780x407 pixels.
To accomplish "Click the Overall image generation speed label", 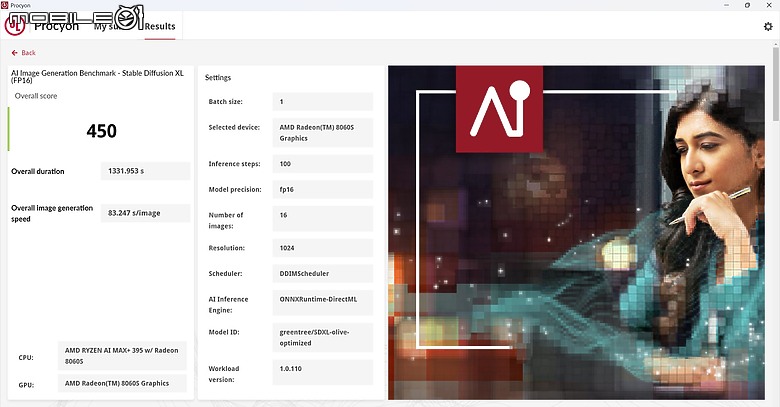I will (x=52, y=213).
